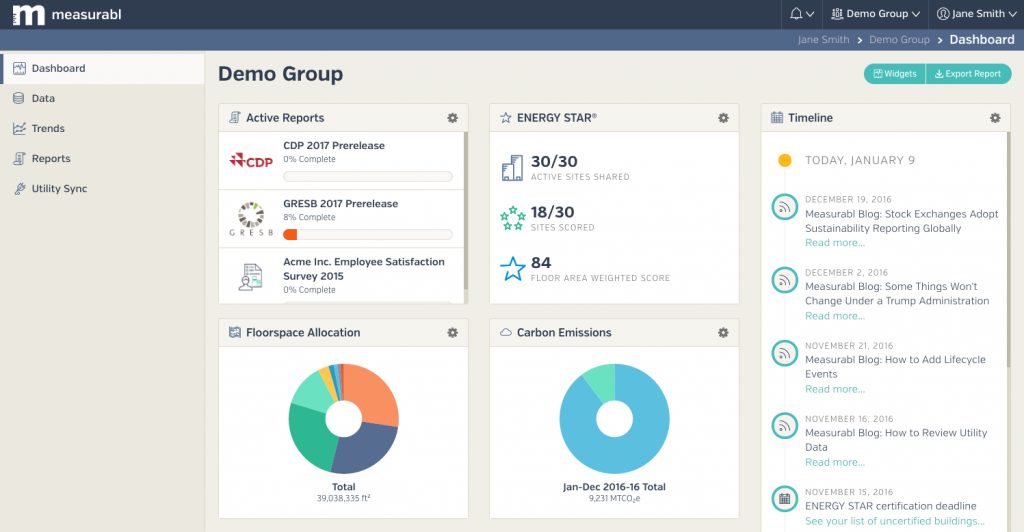Open Active Reports widget settings gear
The image size is (1024, 532).
click(x=453, y=118)
